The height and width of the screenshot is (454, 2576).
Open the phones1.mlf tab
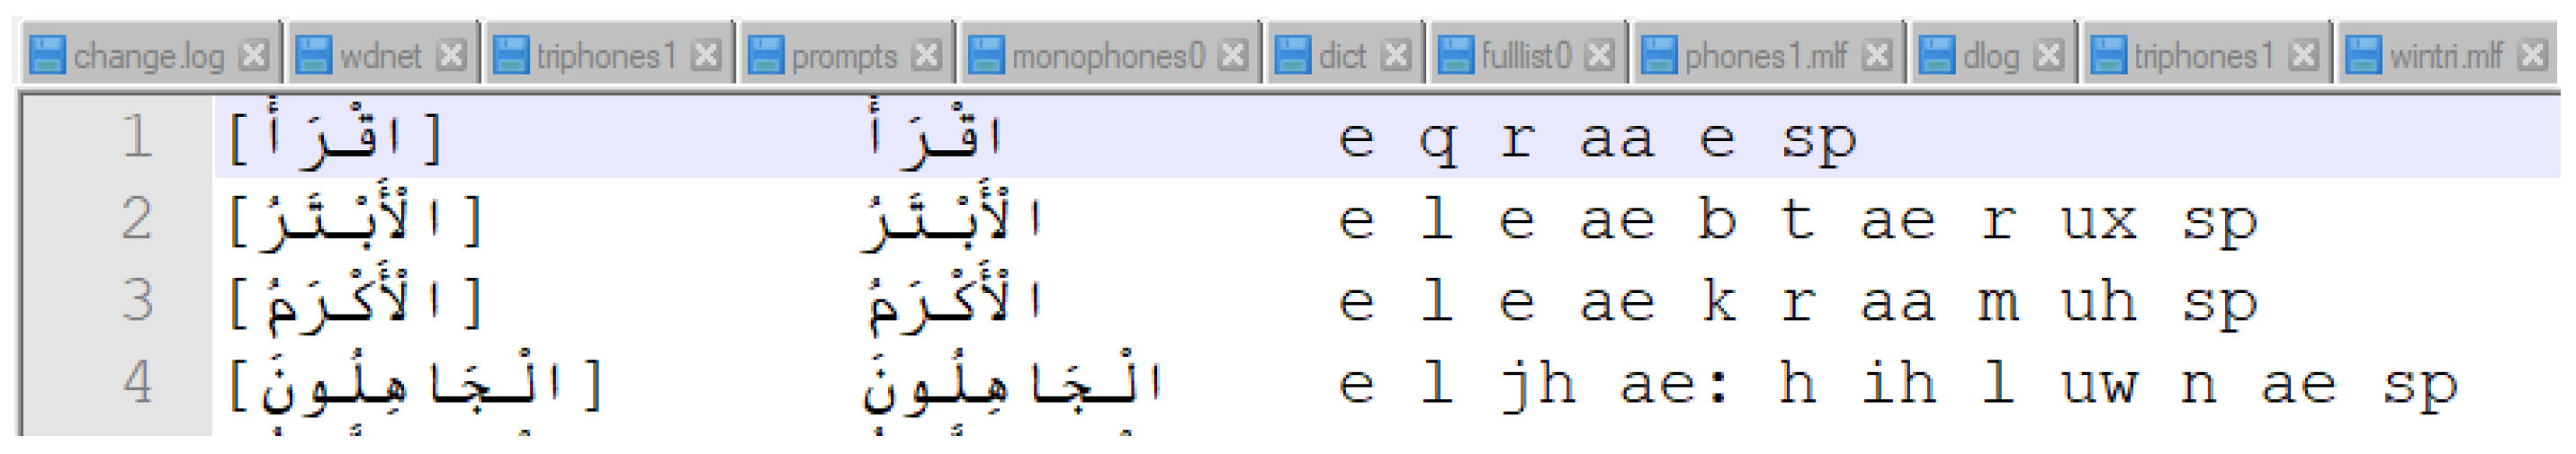[x=1765, y=56]
